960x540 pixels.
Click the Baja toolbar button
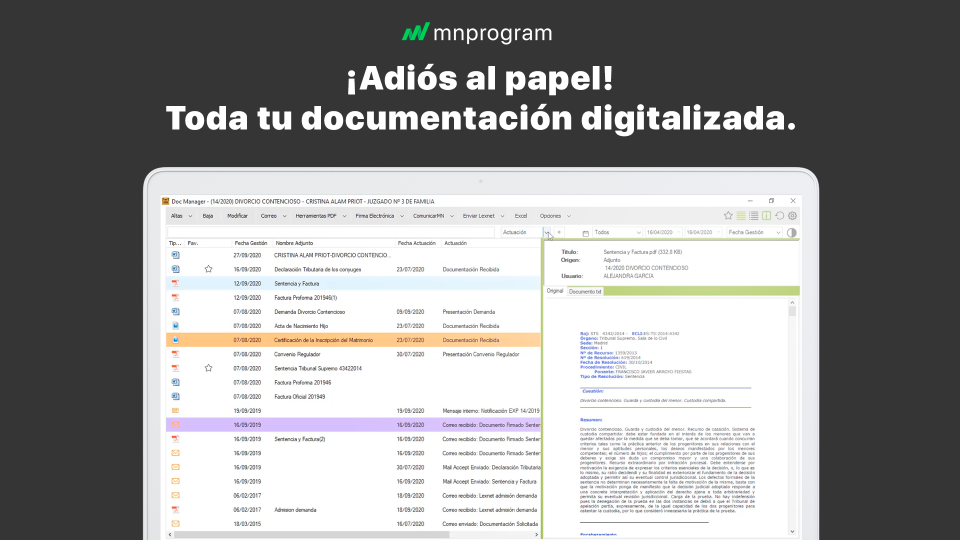click(x=208, y=216)
